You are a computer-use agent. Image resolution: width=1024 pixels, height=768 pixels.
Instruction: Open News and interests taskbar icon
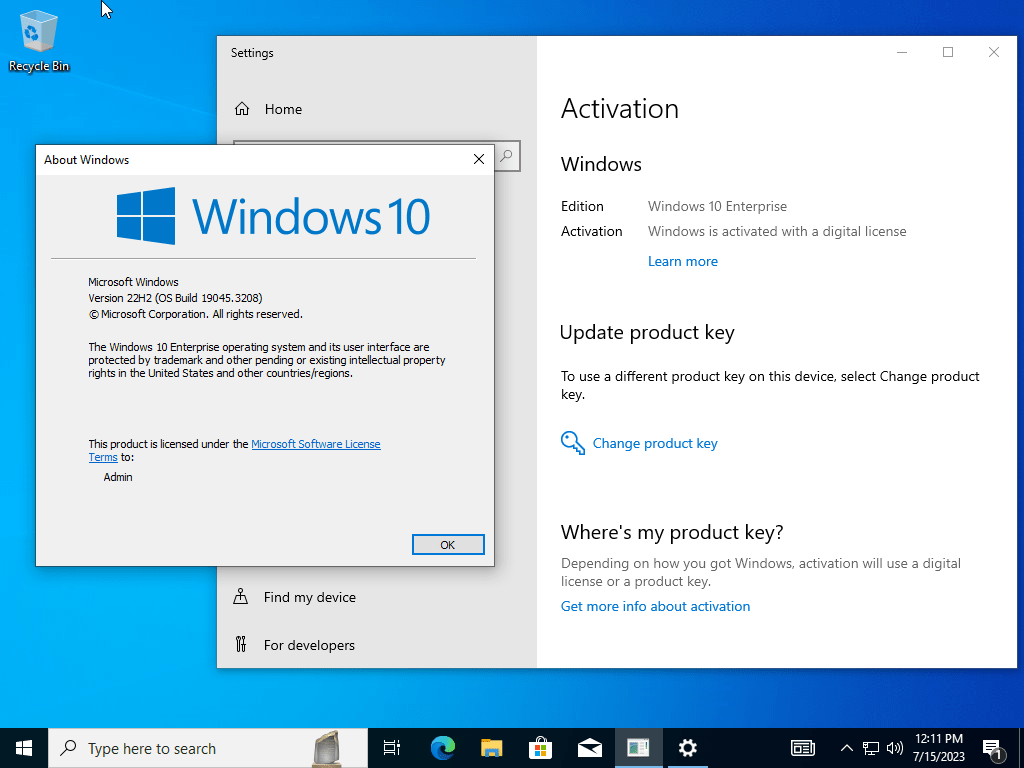pos(803,748)
